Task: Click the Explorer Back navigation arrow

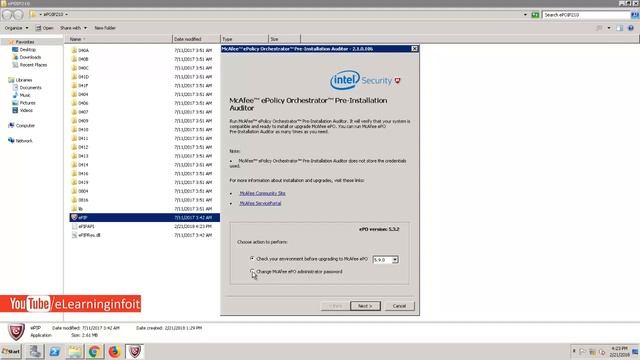Action: tap(7, 15)
